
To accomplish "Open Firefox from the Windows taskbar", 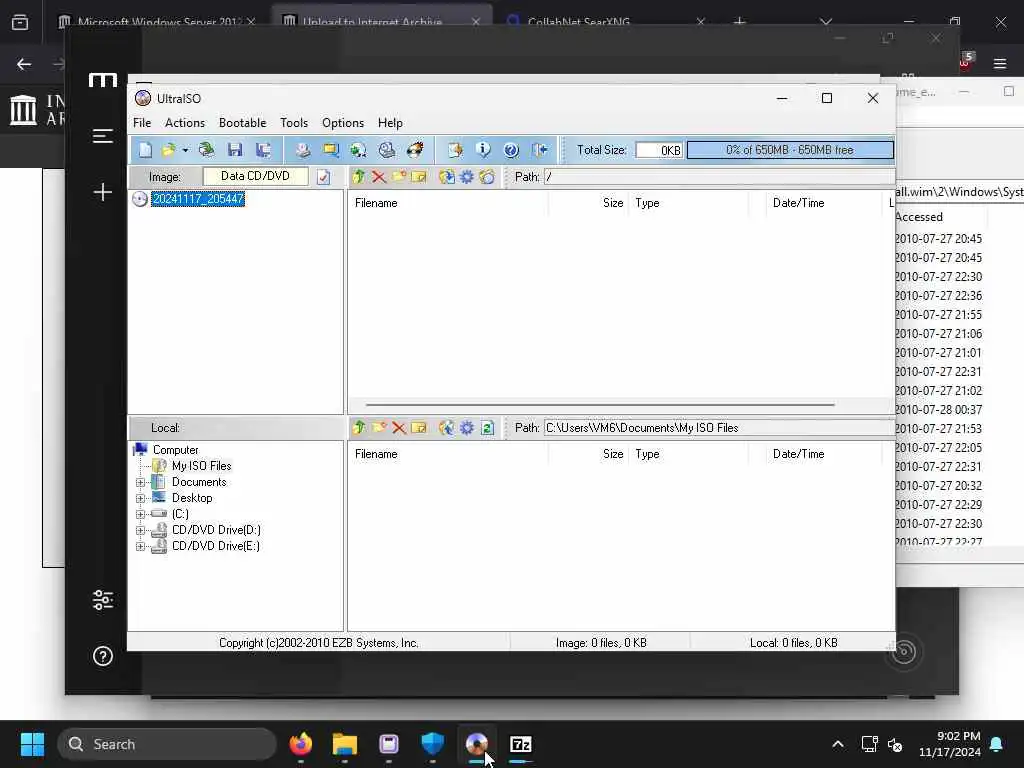I will pos(300,744).
